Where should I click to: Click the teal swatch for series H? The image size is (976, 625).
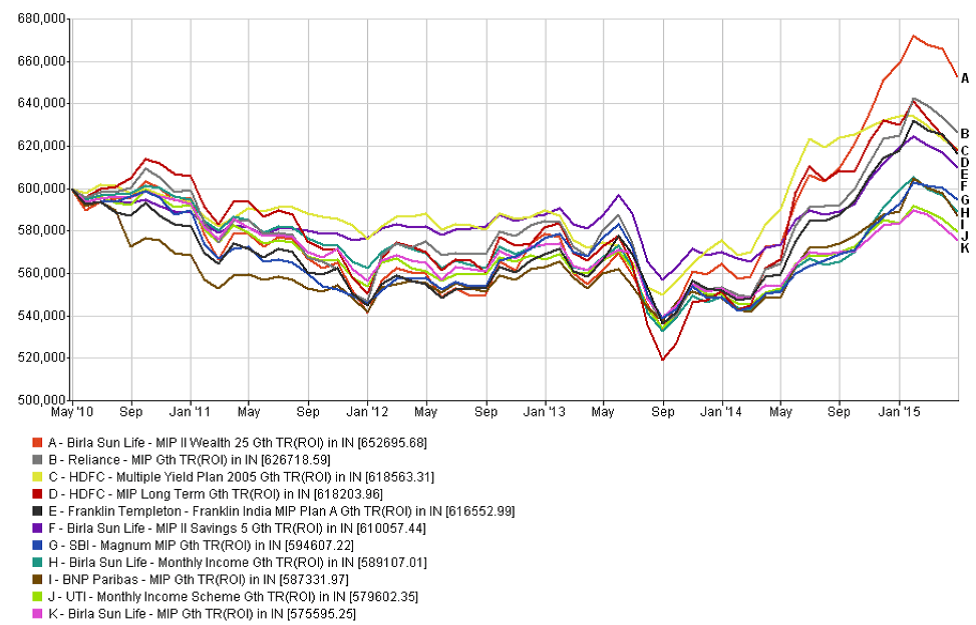[x=37, y=563]
